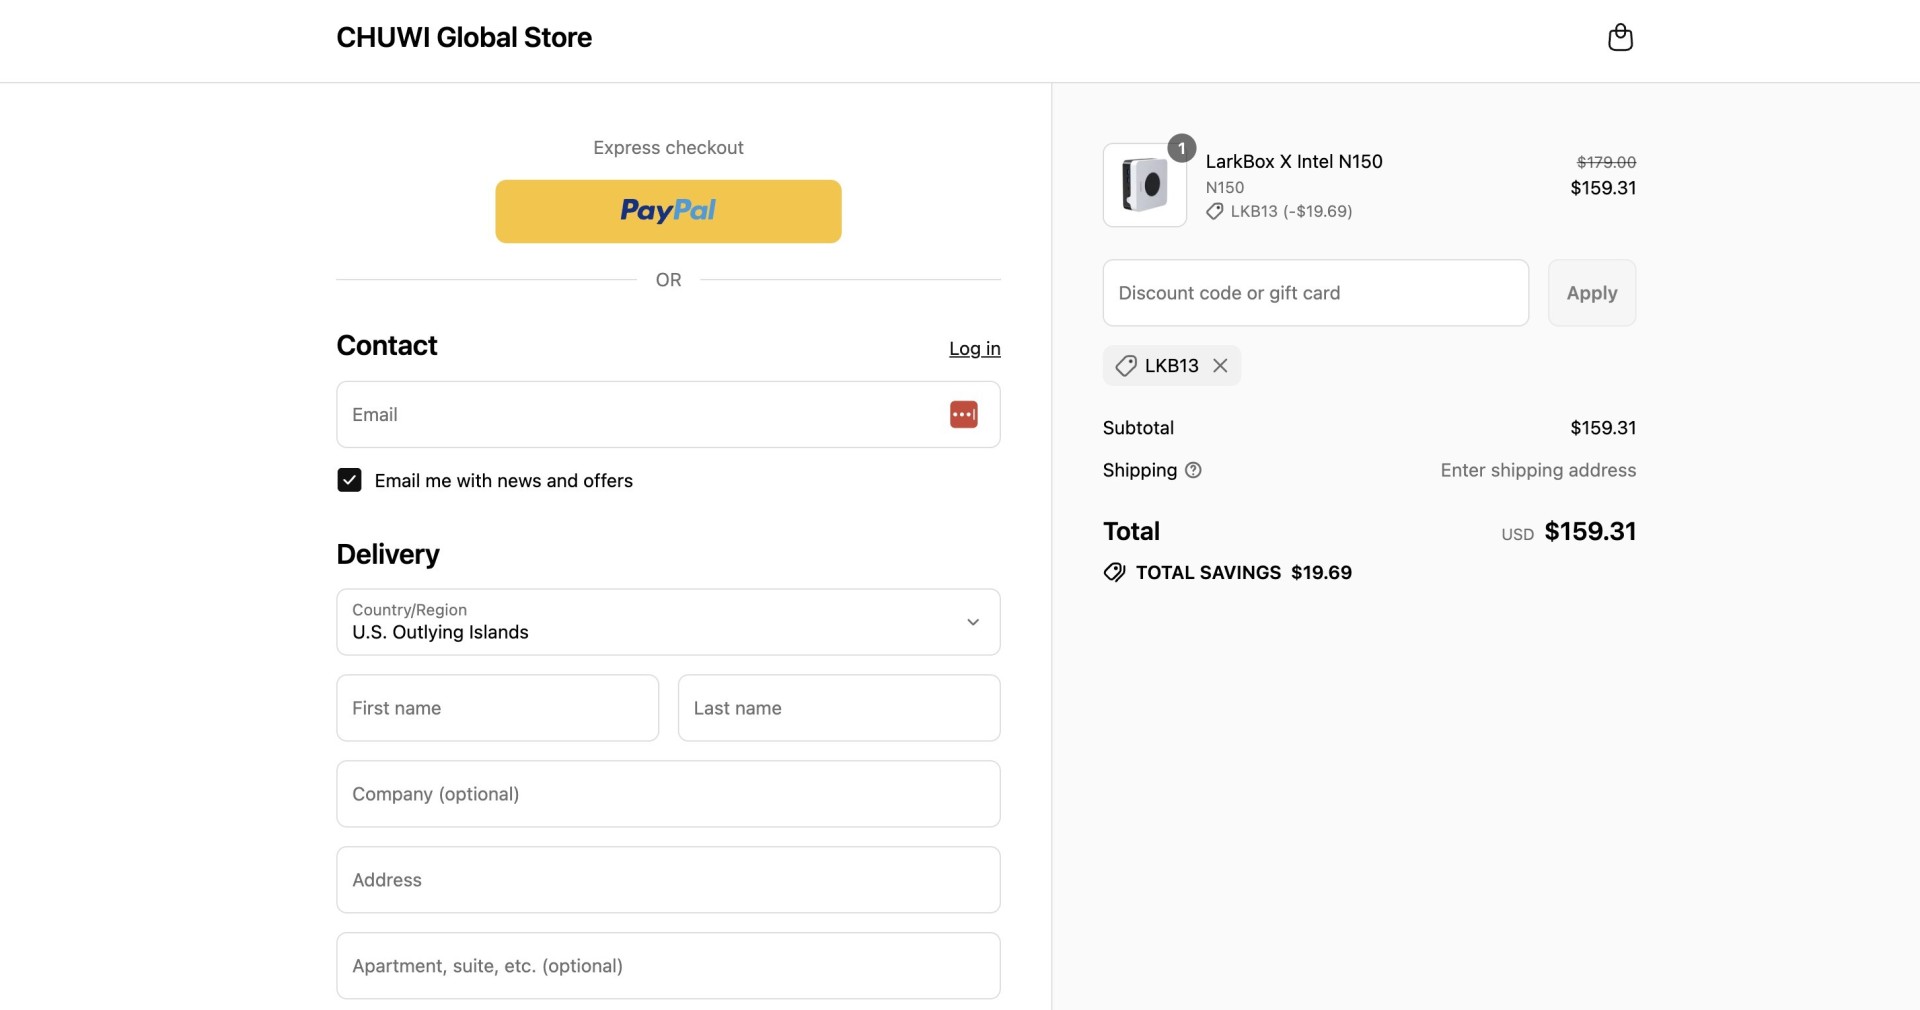Focus the Discount code or gift card field
Screen dimensions: 1920x1010
tap(1315, 293)
